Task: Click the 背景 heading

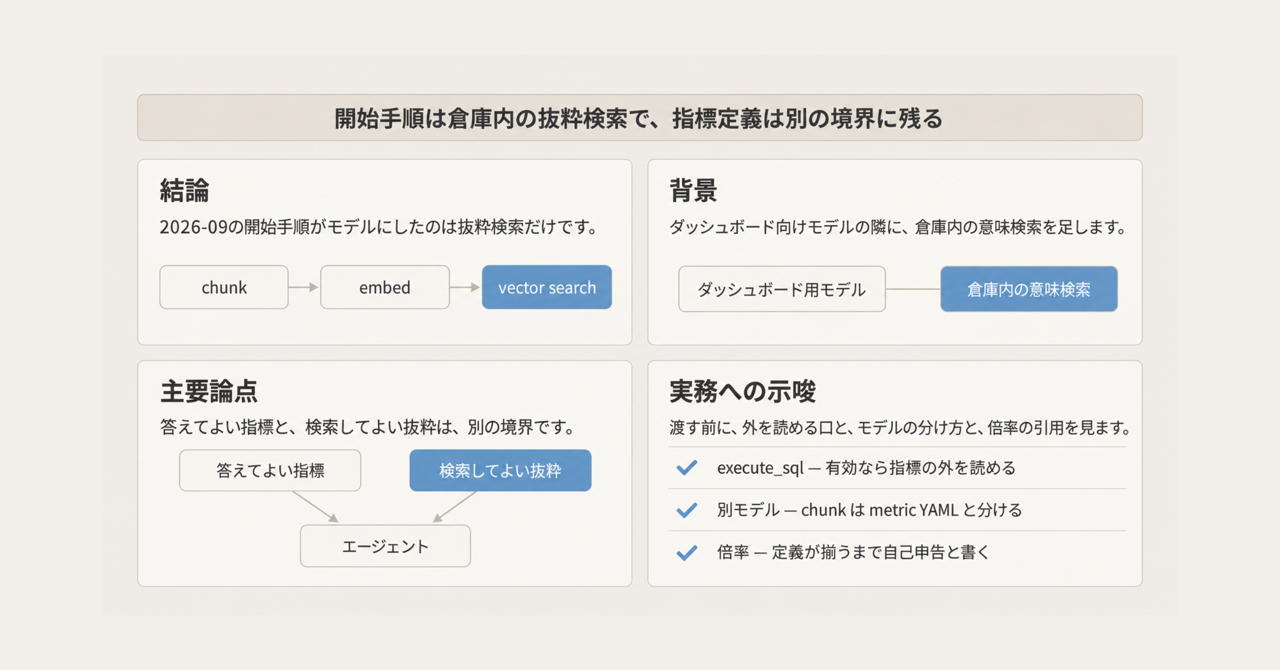Action: [694, 191]
